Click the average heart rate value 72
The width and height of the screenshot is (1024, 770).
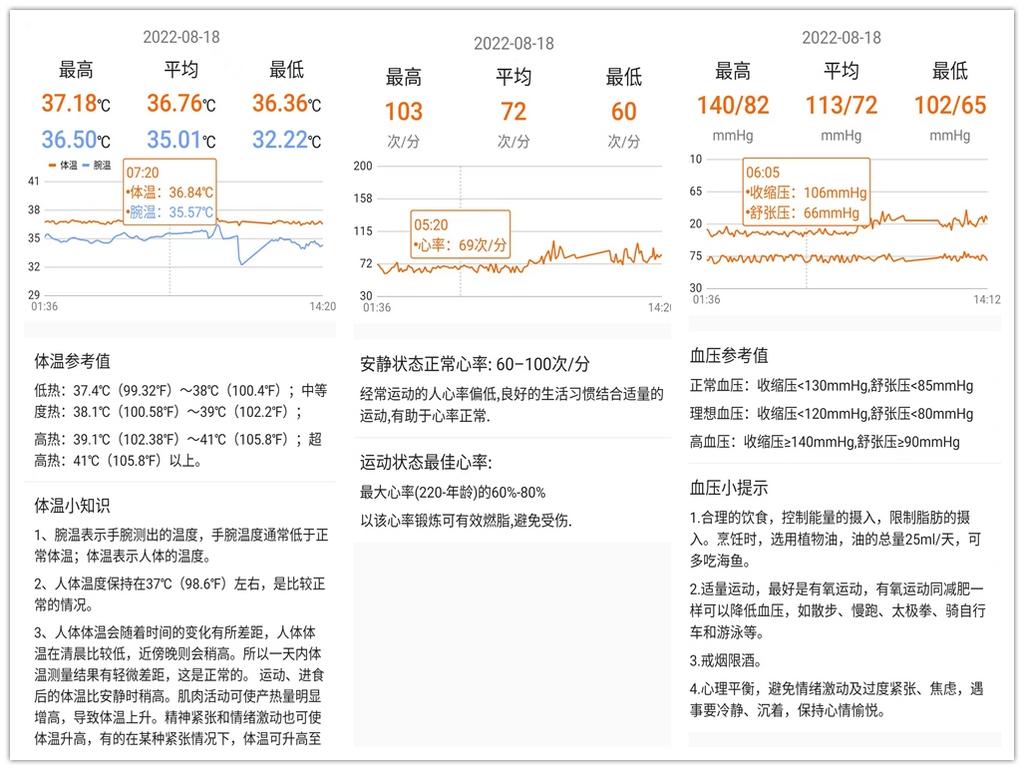point(513,112)
